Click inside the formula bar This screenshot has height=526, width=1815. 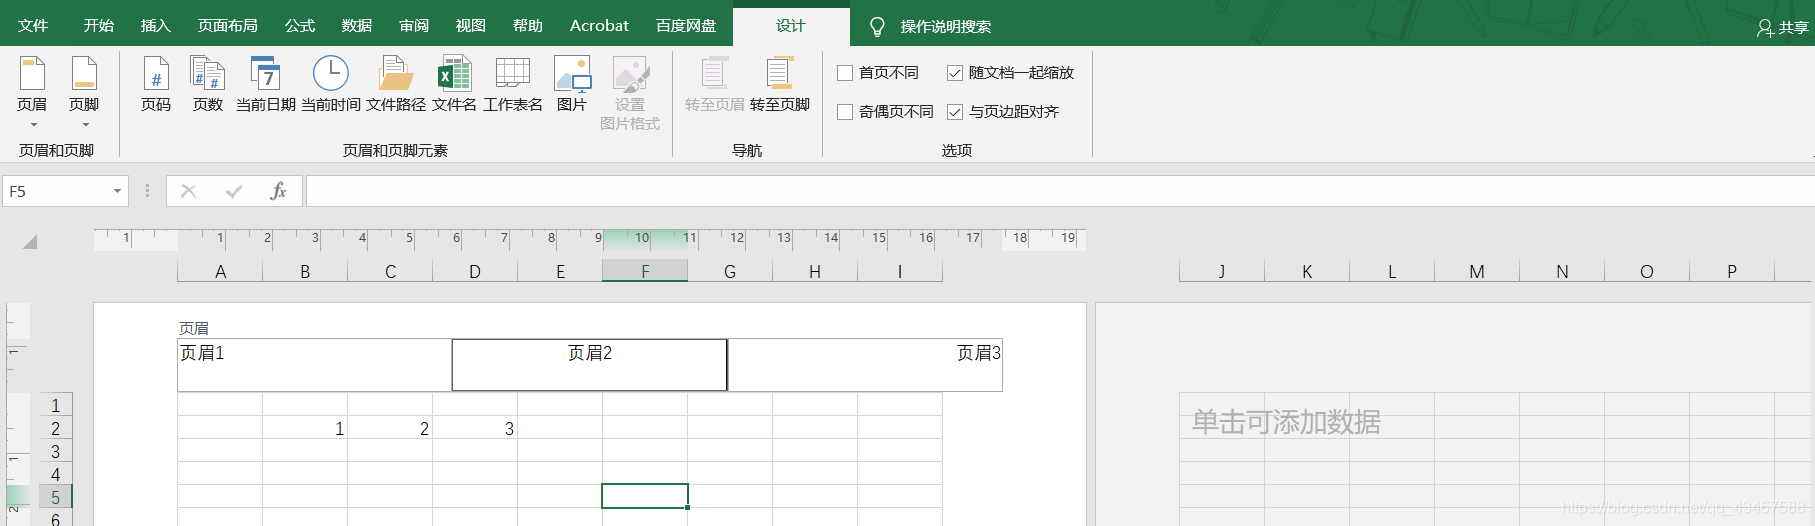pyautogui.click(x=1060, y=191)
